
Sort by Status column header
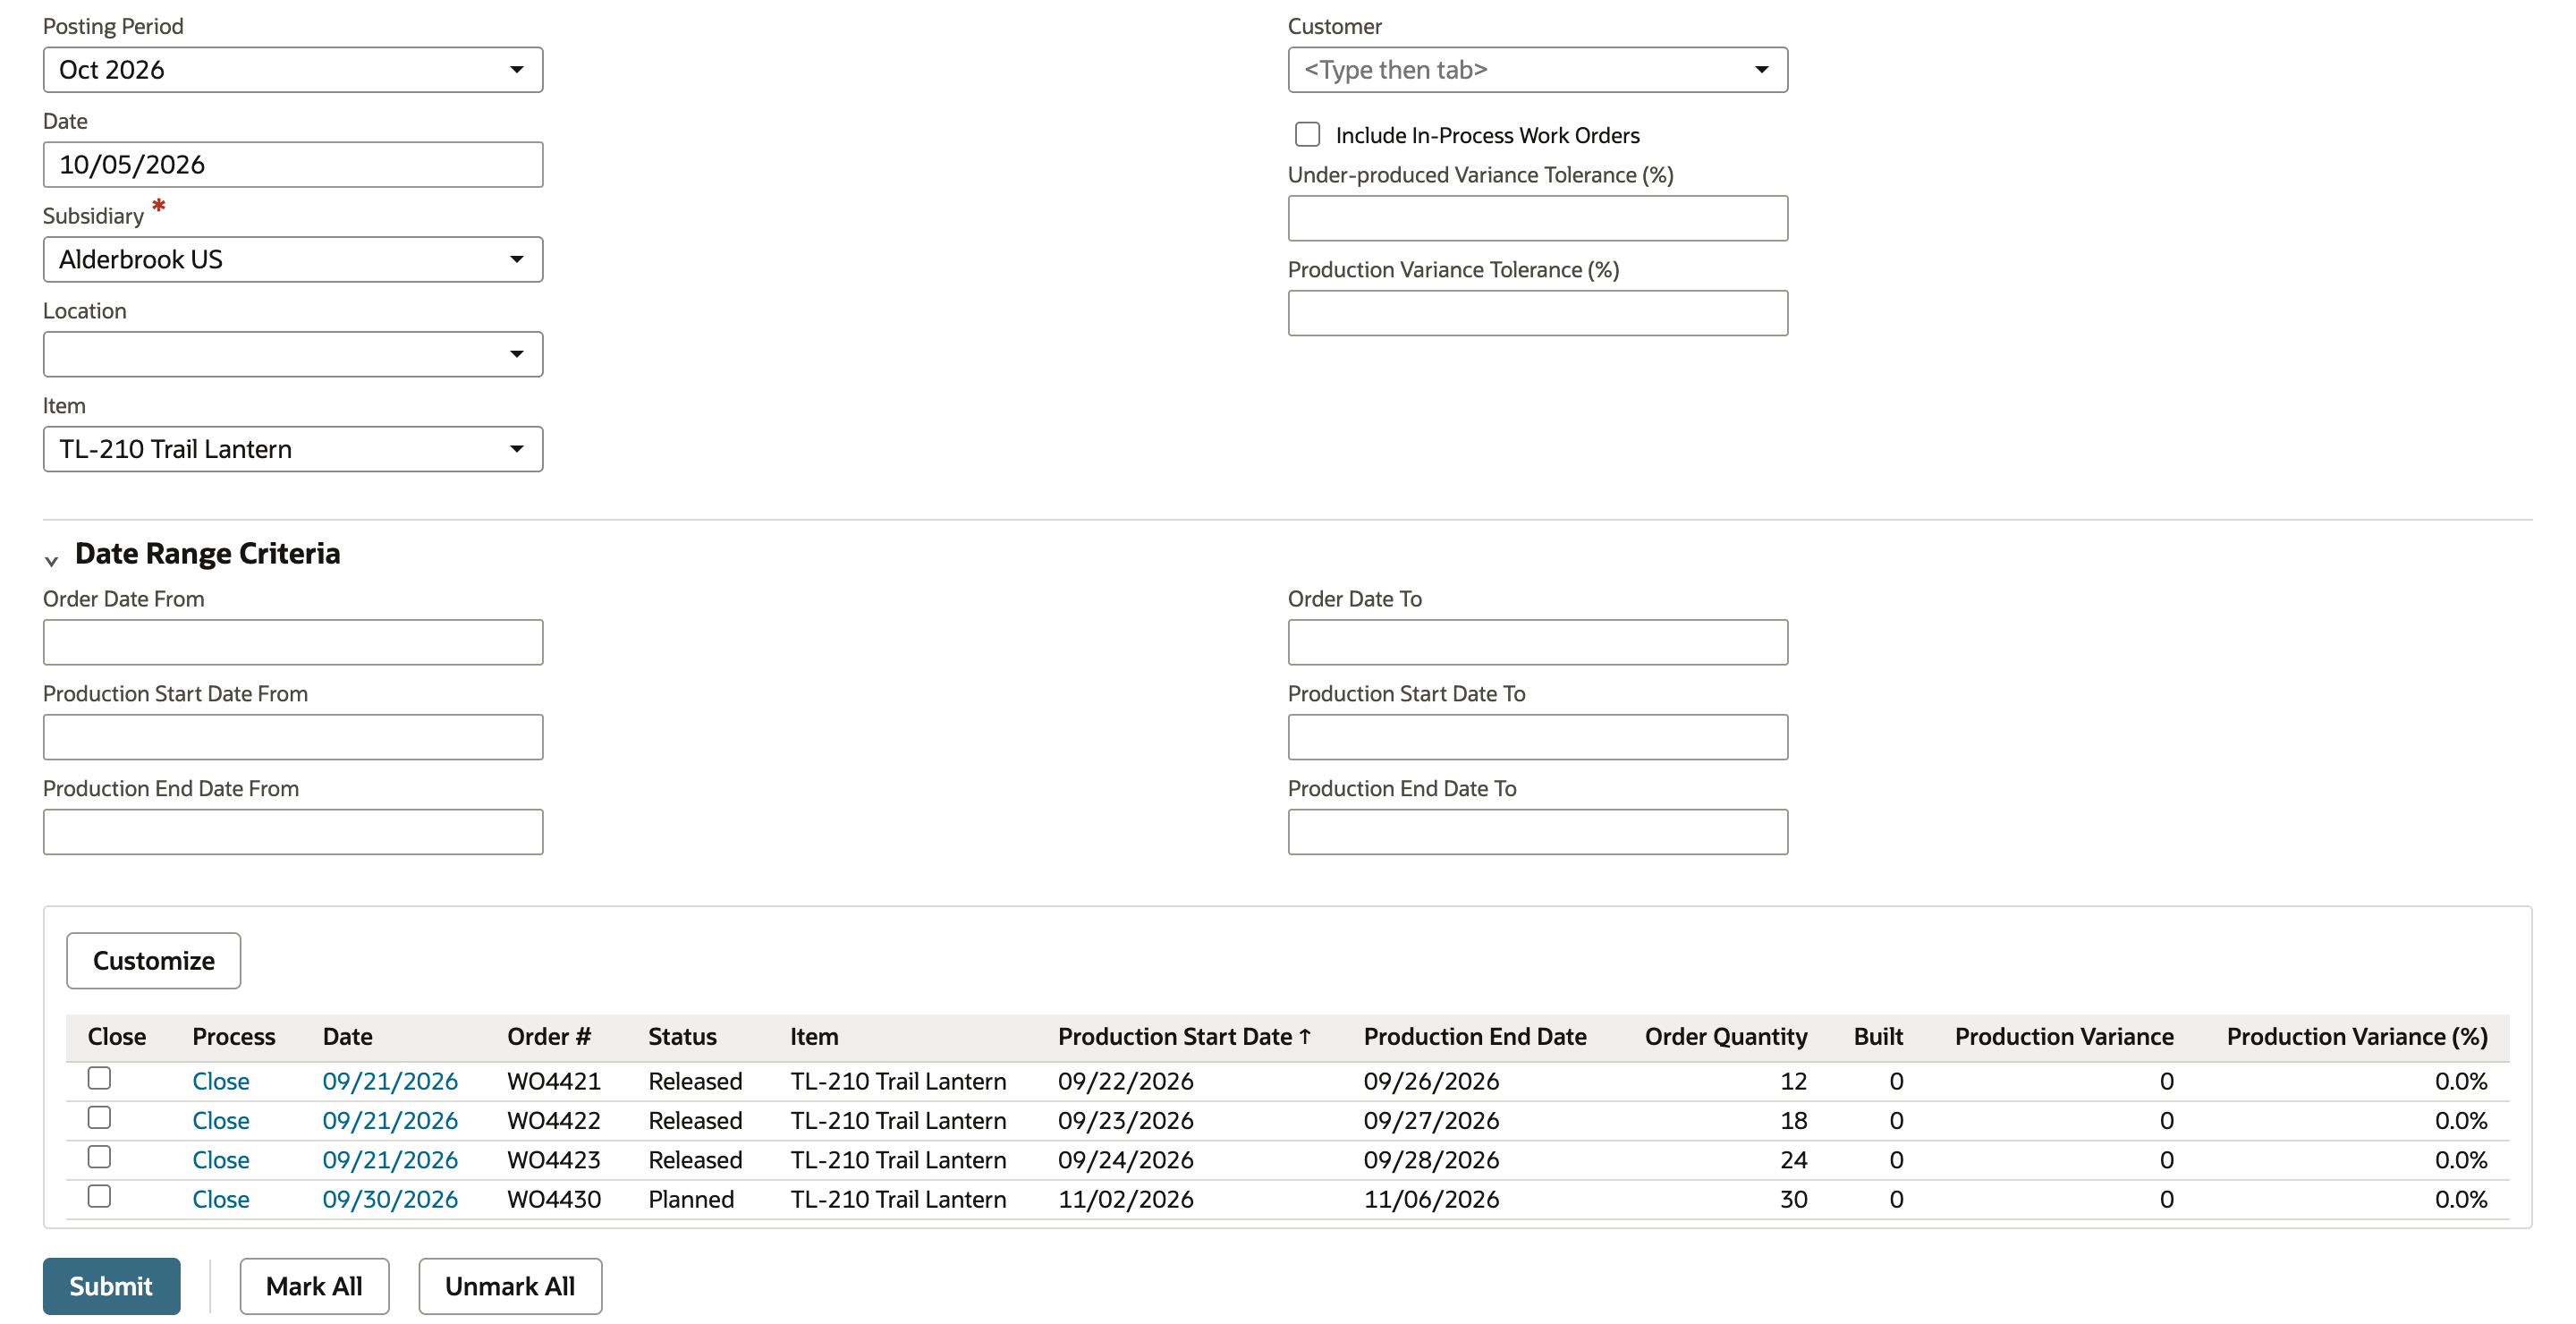[x=682, y=1037]
